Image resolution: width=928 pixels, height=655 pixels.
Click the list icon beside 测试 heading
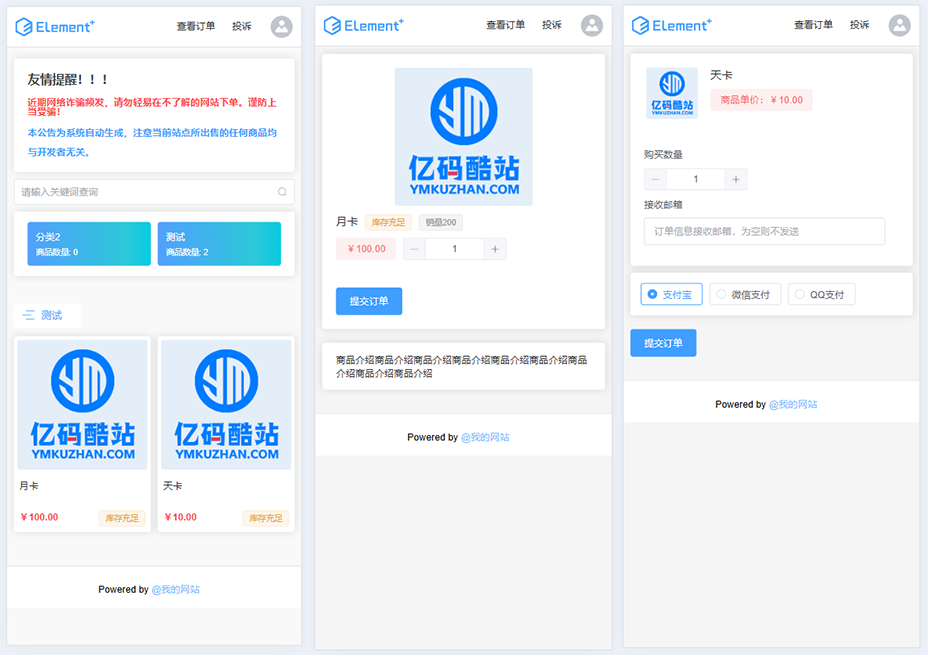click(x=28, y=315)
